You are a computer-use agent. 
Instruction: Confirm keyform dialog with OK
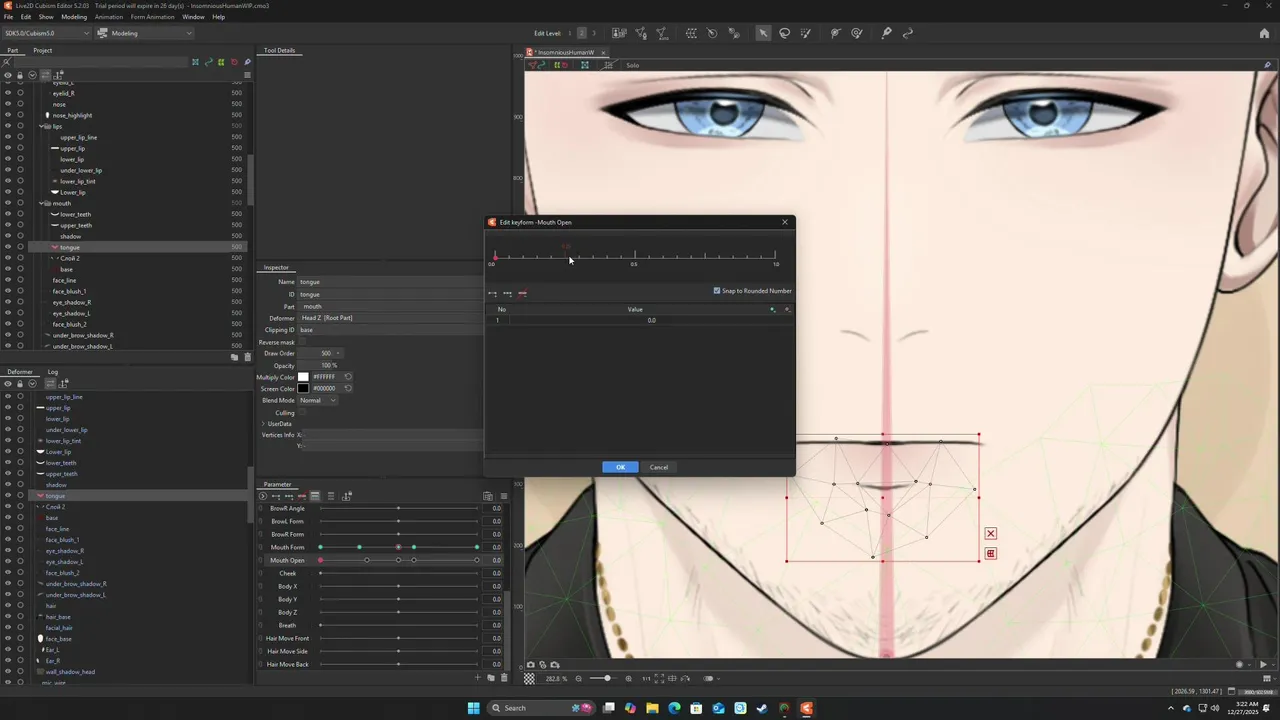(620, 467)
